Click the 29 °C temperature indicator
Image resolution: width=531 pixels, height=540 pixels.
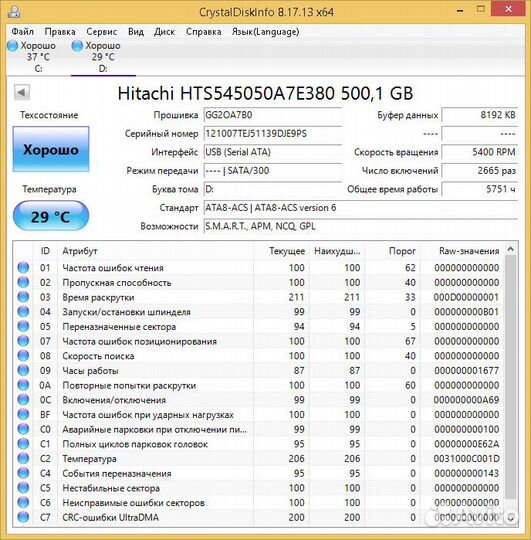(51, 216)
